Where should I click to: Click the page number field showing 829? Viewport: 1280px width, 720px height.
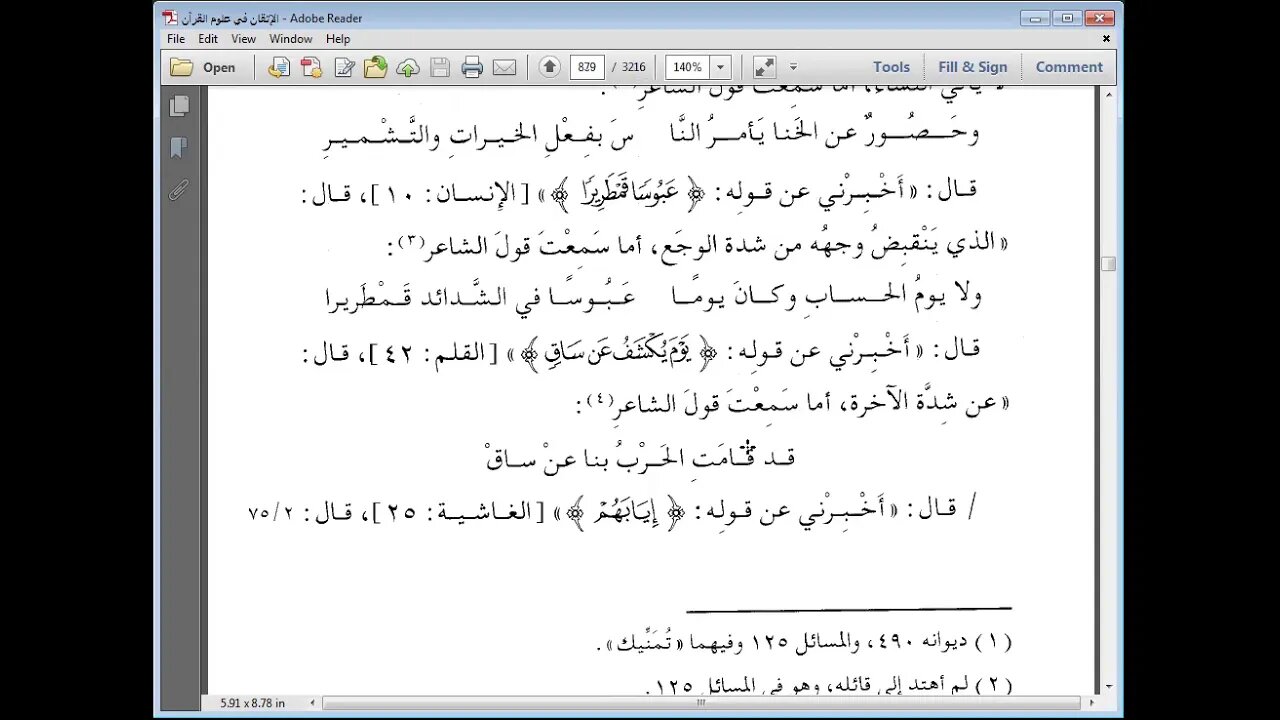[x=587, y=67]
